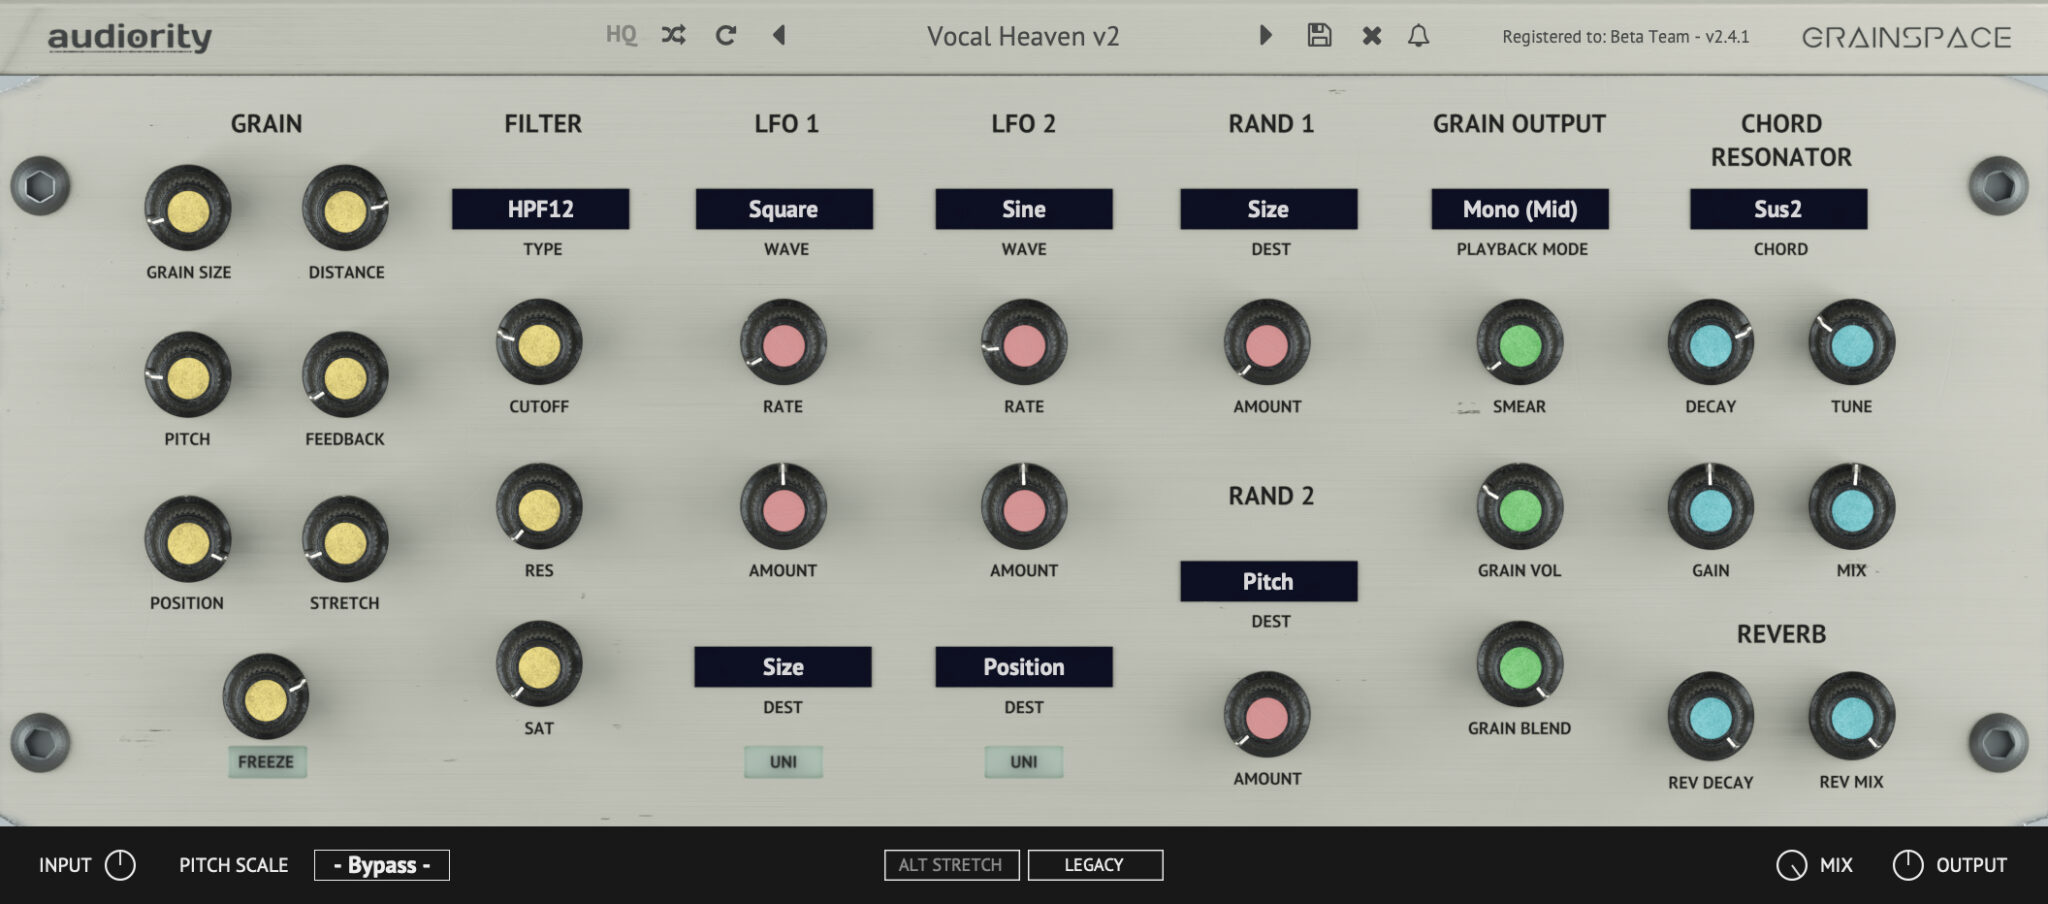2048x904 pixels.
Task: Open the PLAYBACK MODE selector showing Mono (Mid)
Action: pos(1518,209)
